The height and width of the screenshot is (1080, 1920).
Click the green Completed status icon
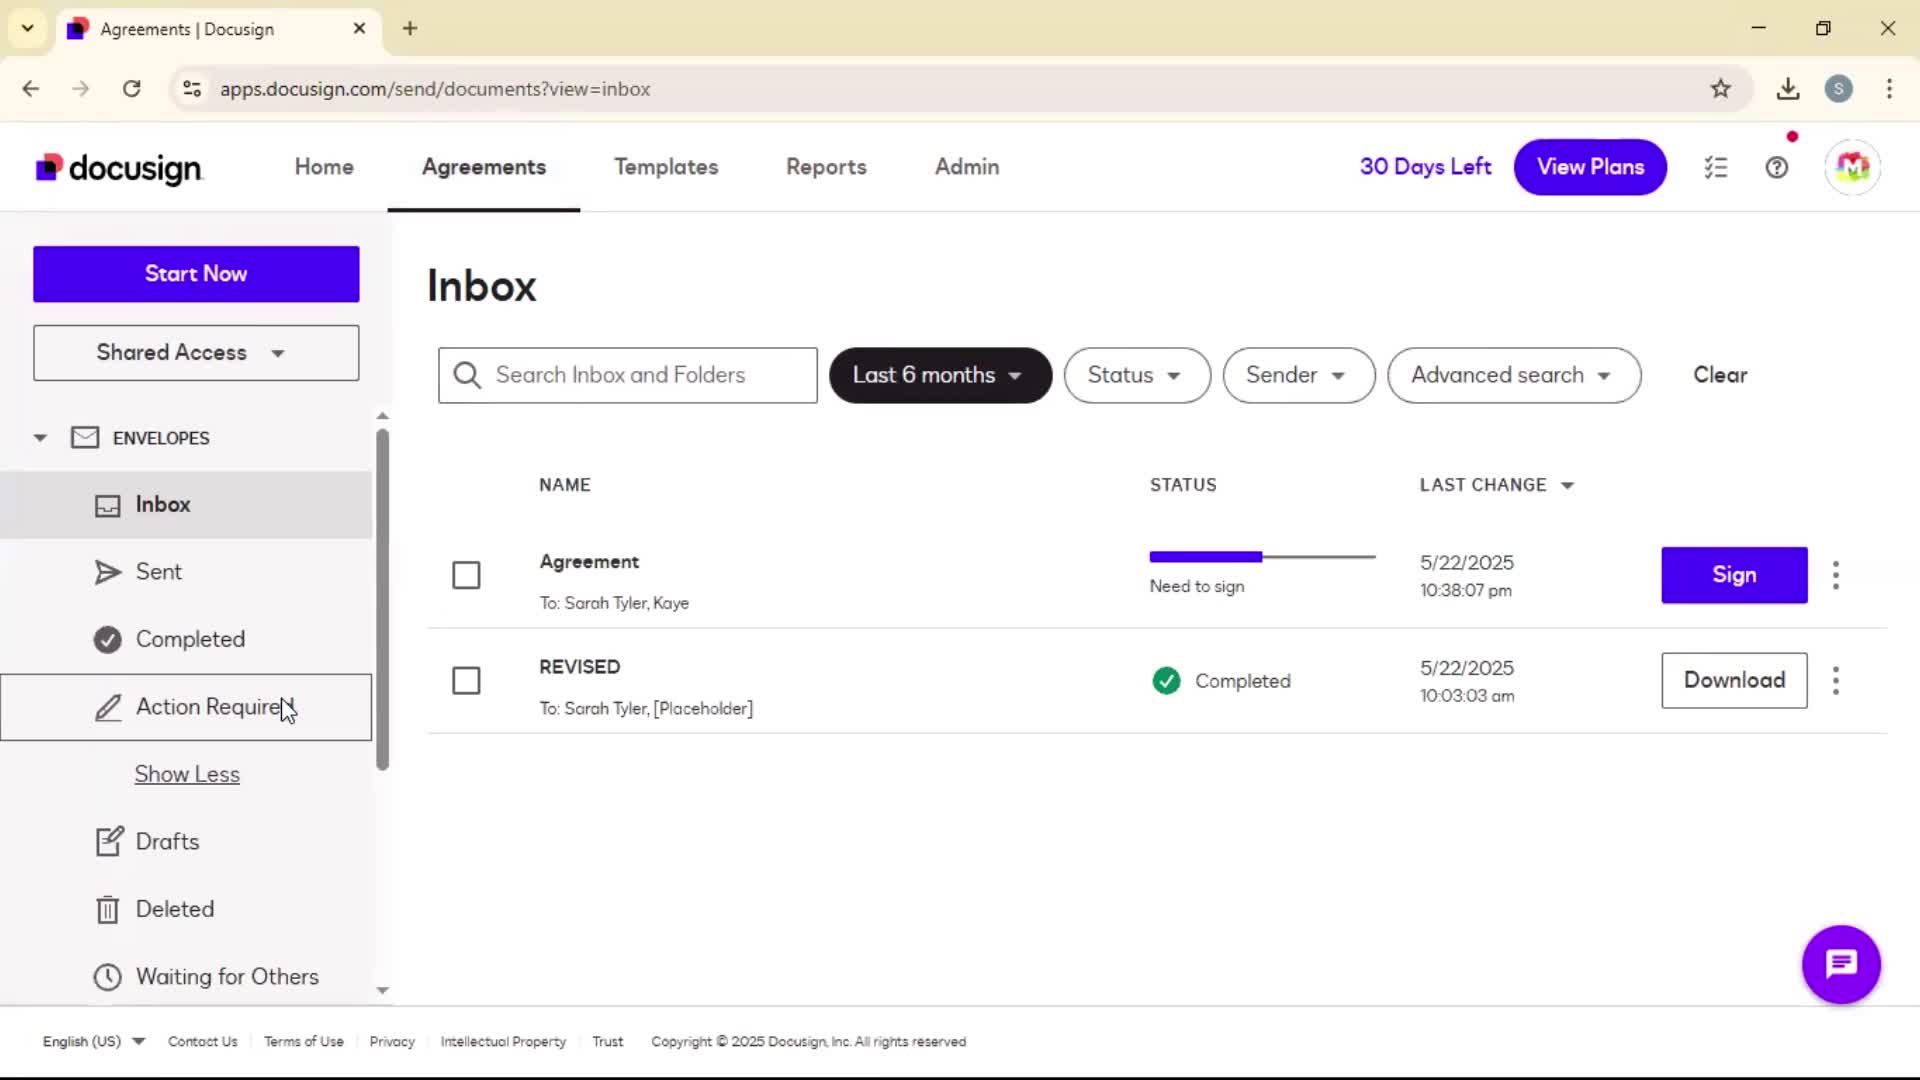click(x=1166, y=681)
